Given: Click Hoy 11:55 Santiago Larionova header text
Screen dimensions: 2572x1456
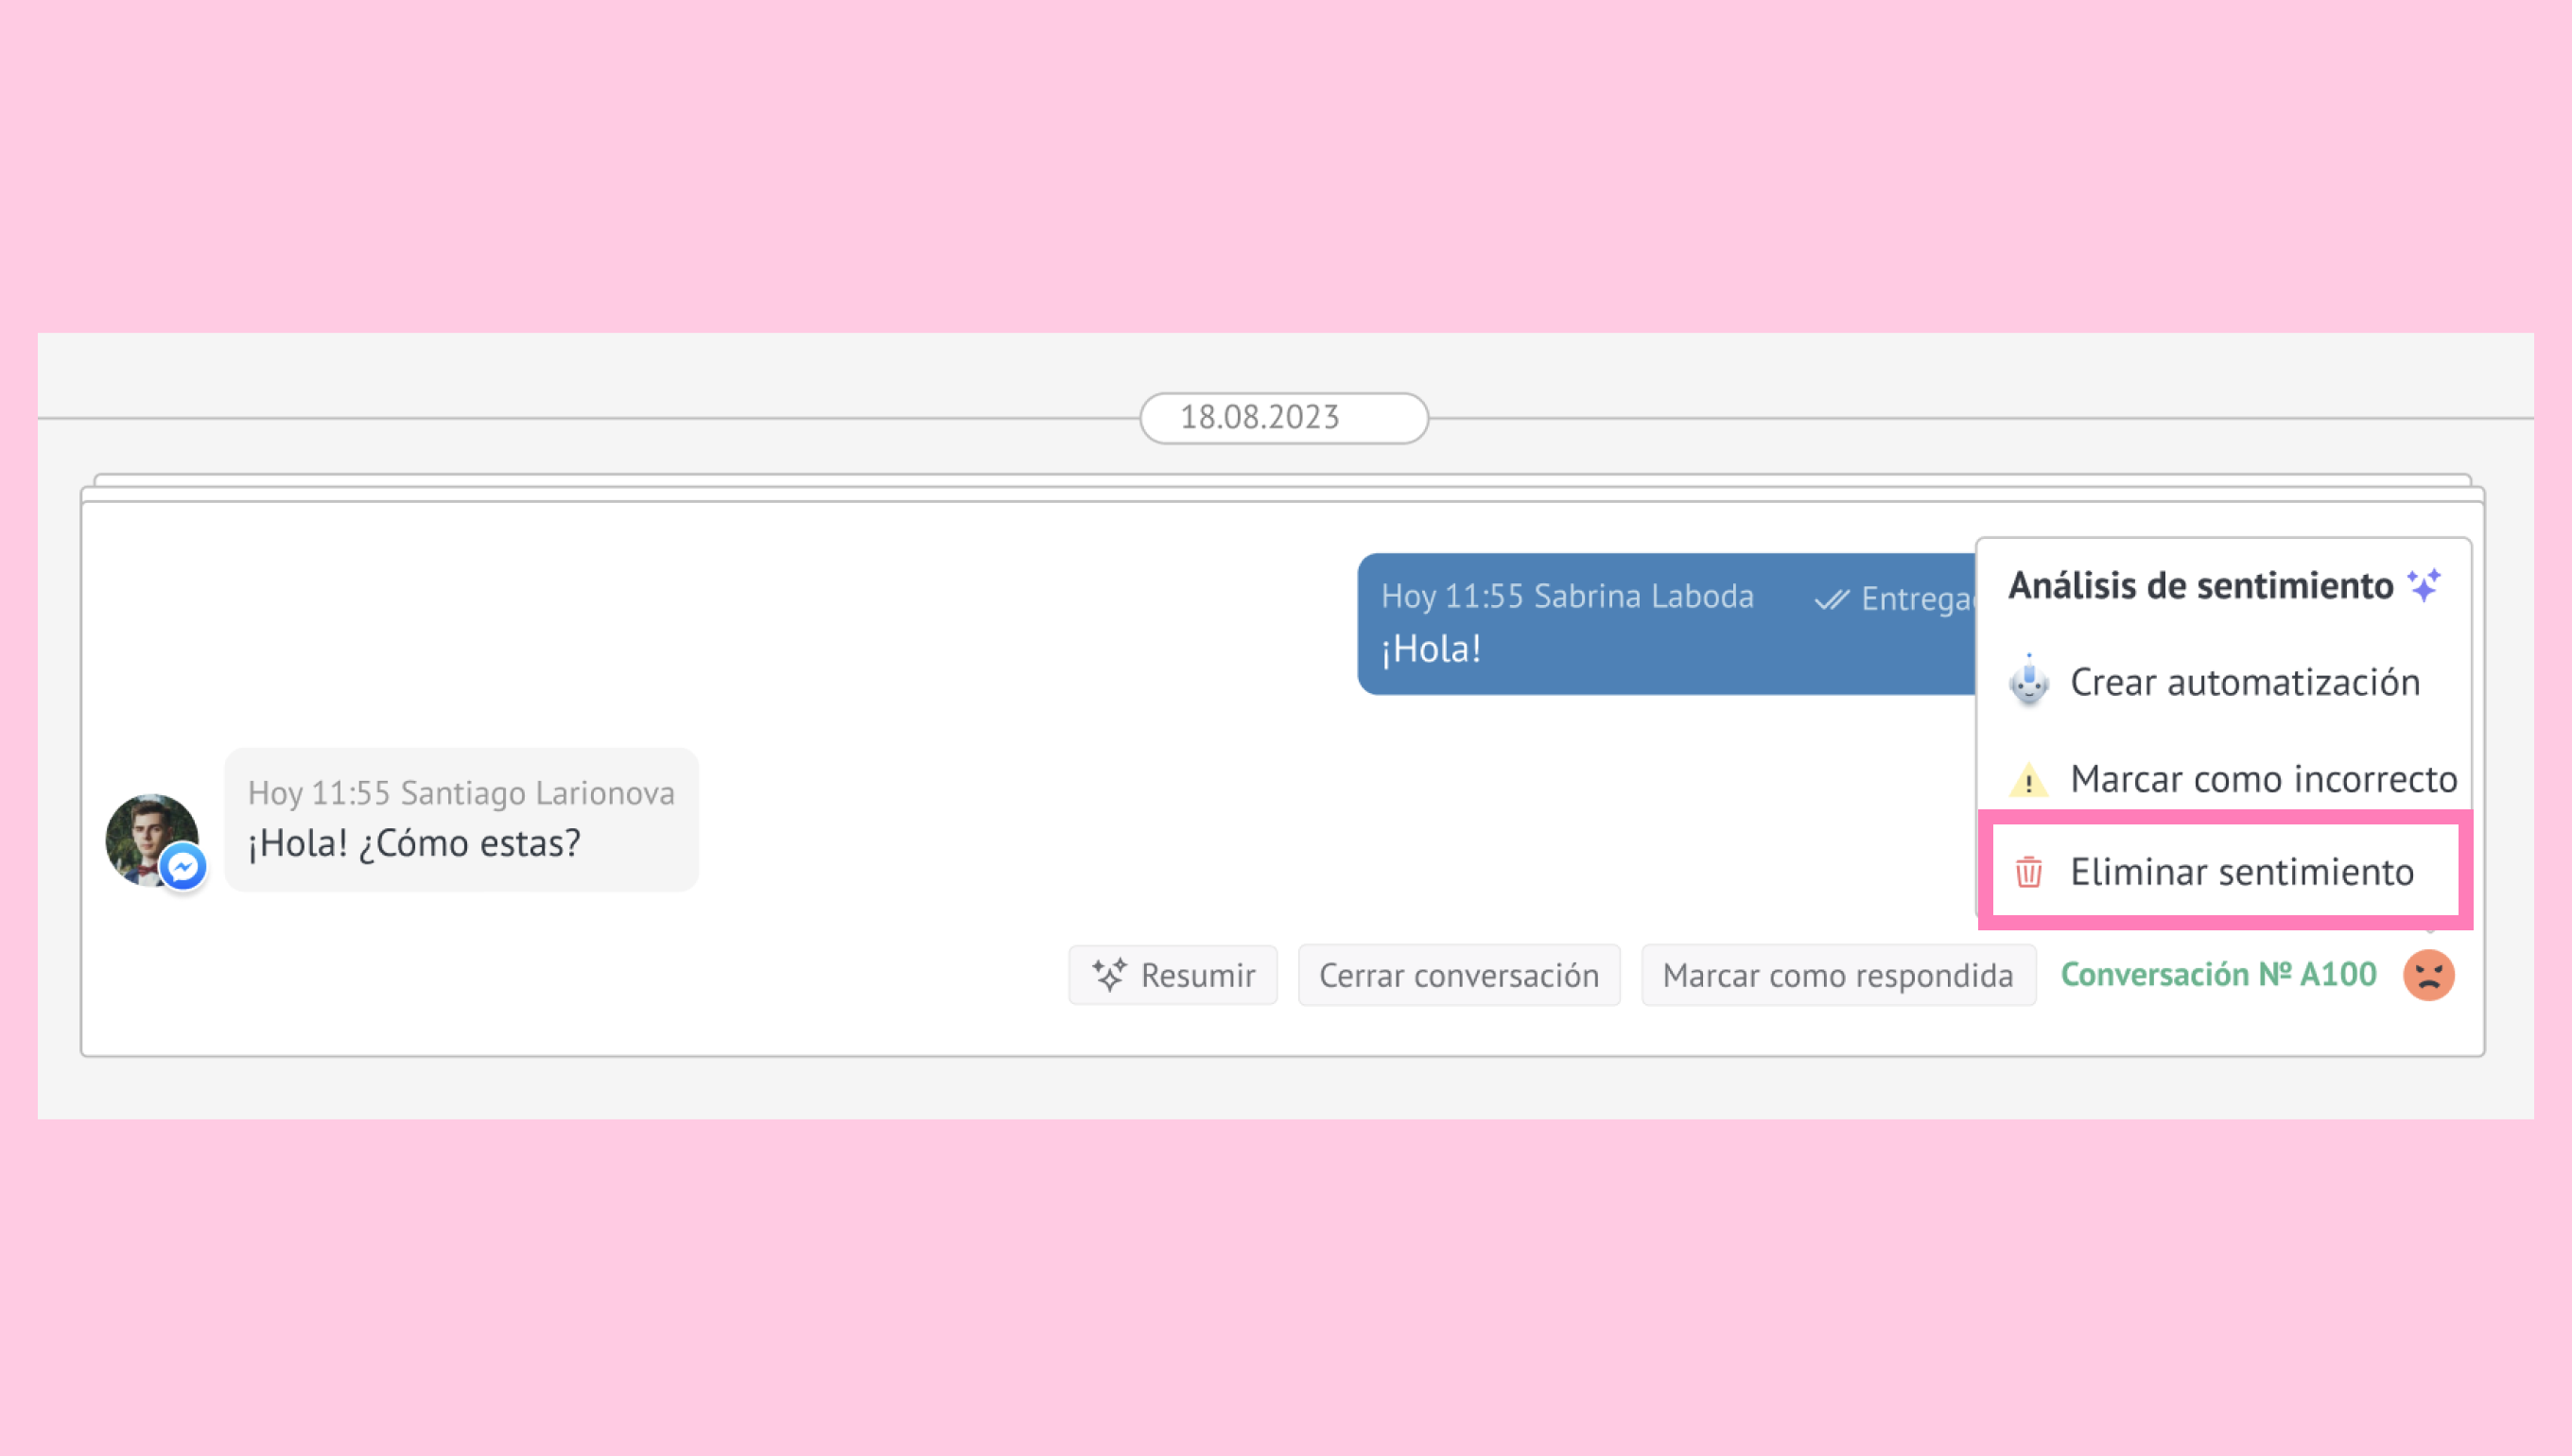Looking at the screenshot, I should tap(461, 793).
